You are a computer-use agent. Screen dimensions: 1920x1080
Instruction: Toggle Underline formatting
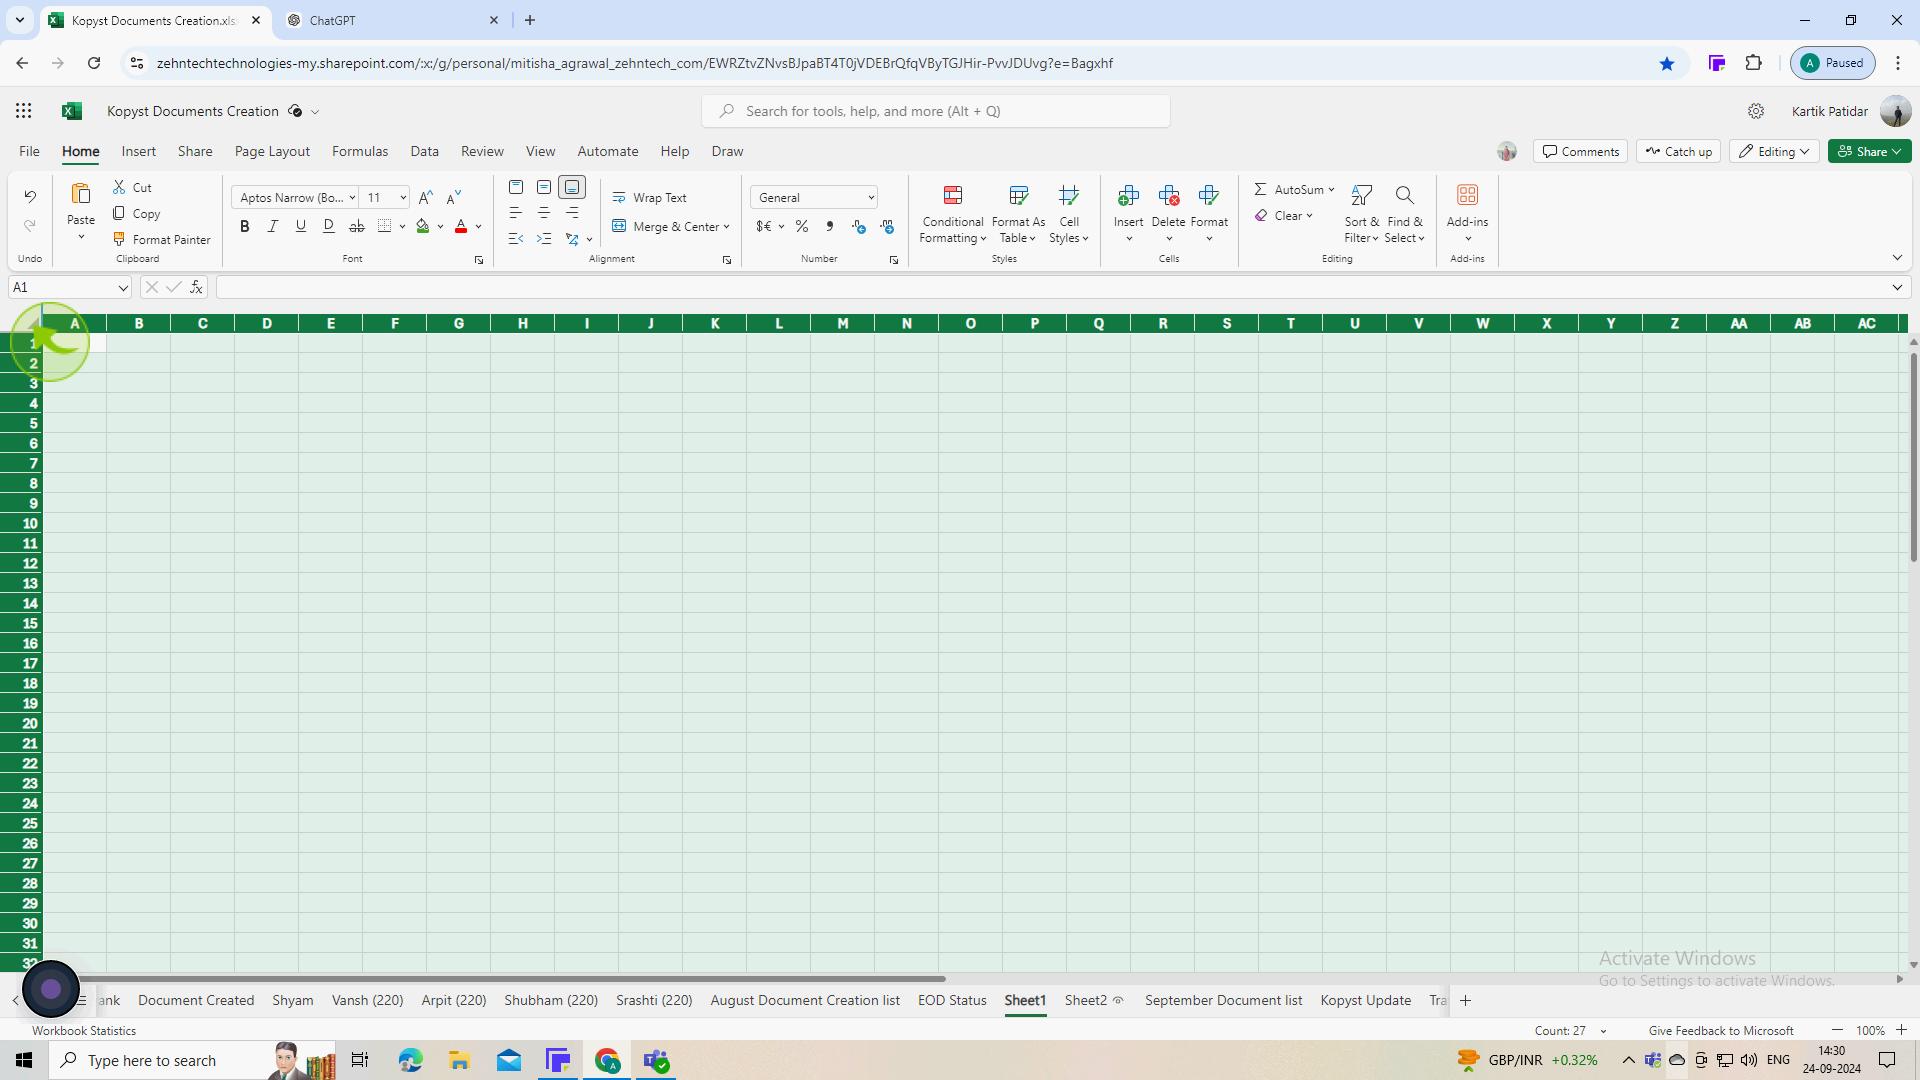(x=301, y=226)
